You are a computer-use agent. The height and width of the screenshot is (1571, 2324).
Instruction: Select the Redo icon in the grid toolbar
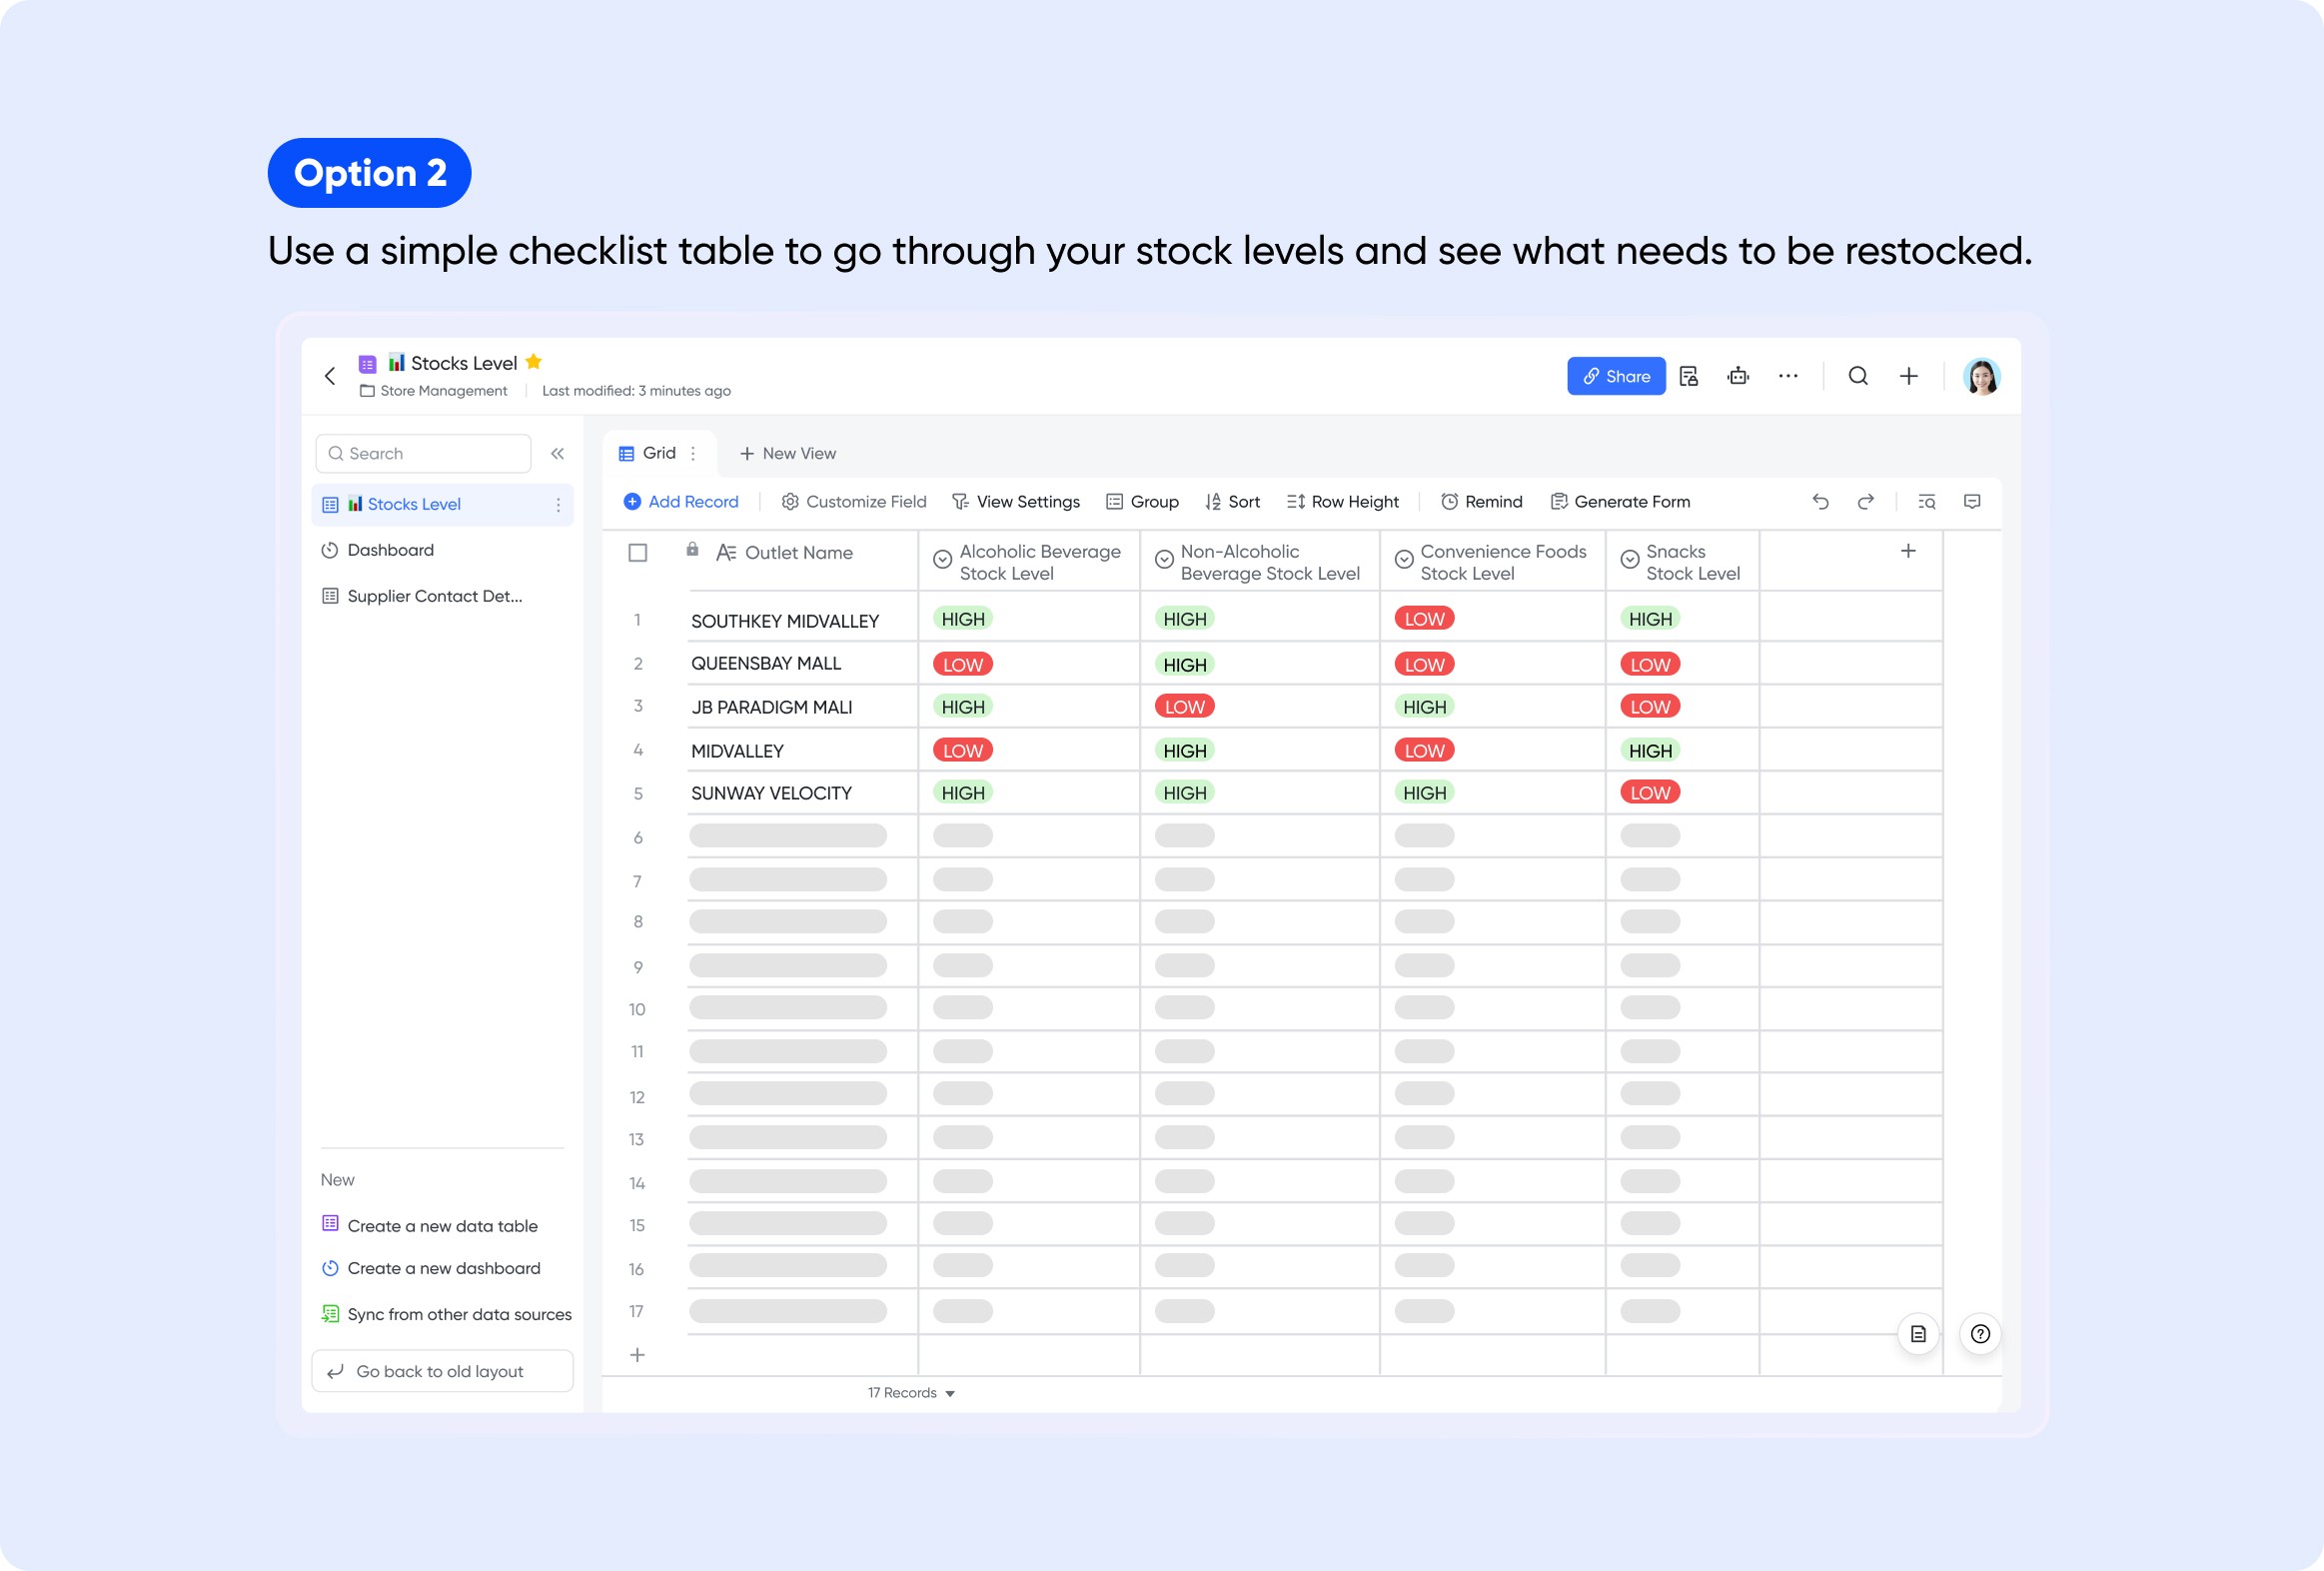pyautogui.click(x=1866, y=502)
